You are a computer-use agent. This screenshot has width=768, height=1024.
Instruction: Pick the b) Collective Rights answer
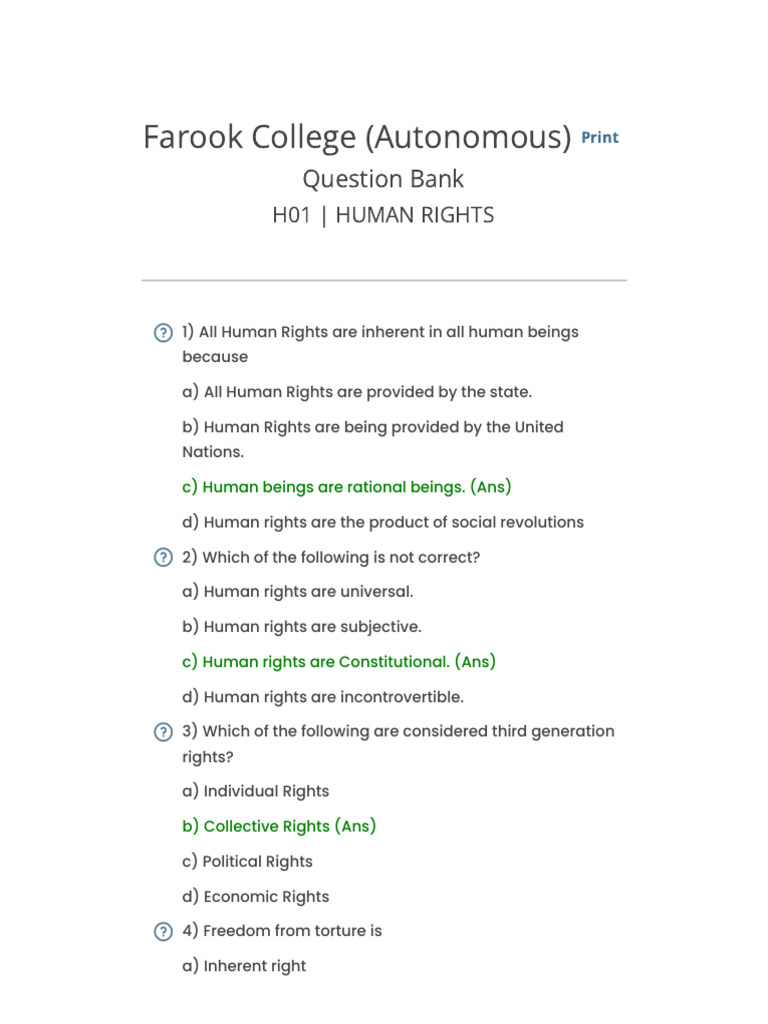point(279,827)
